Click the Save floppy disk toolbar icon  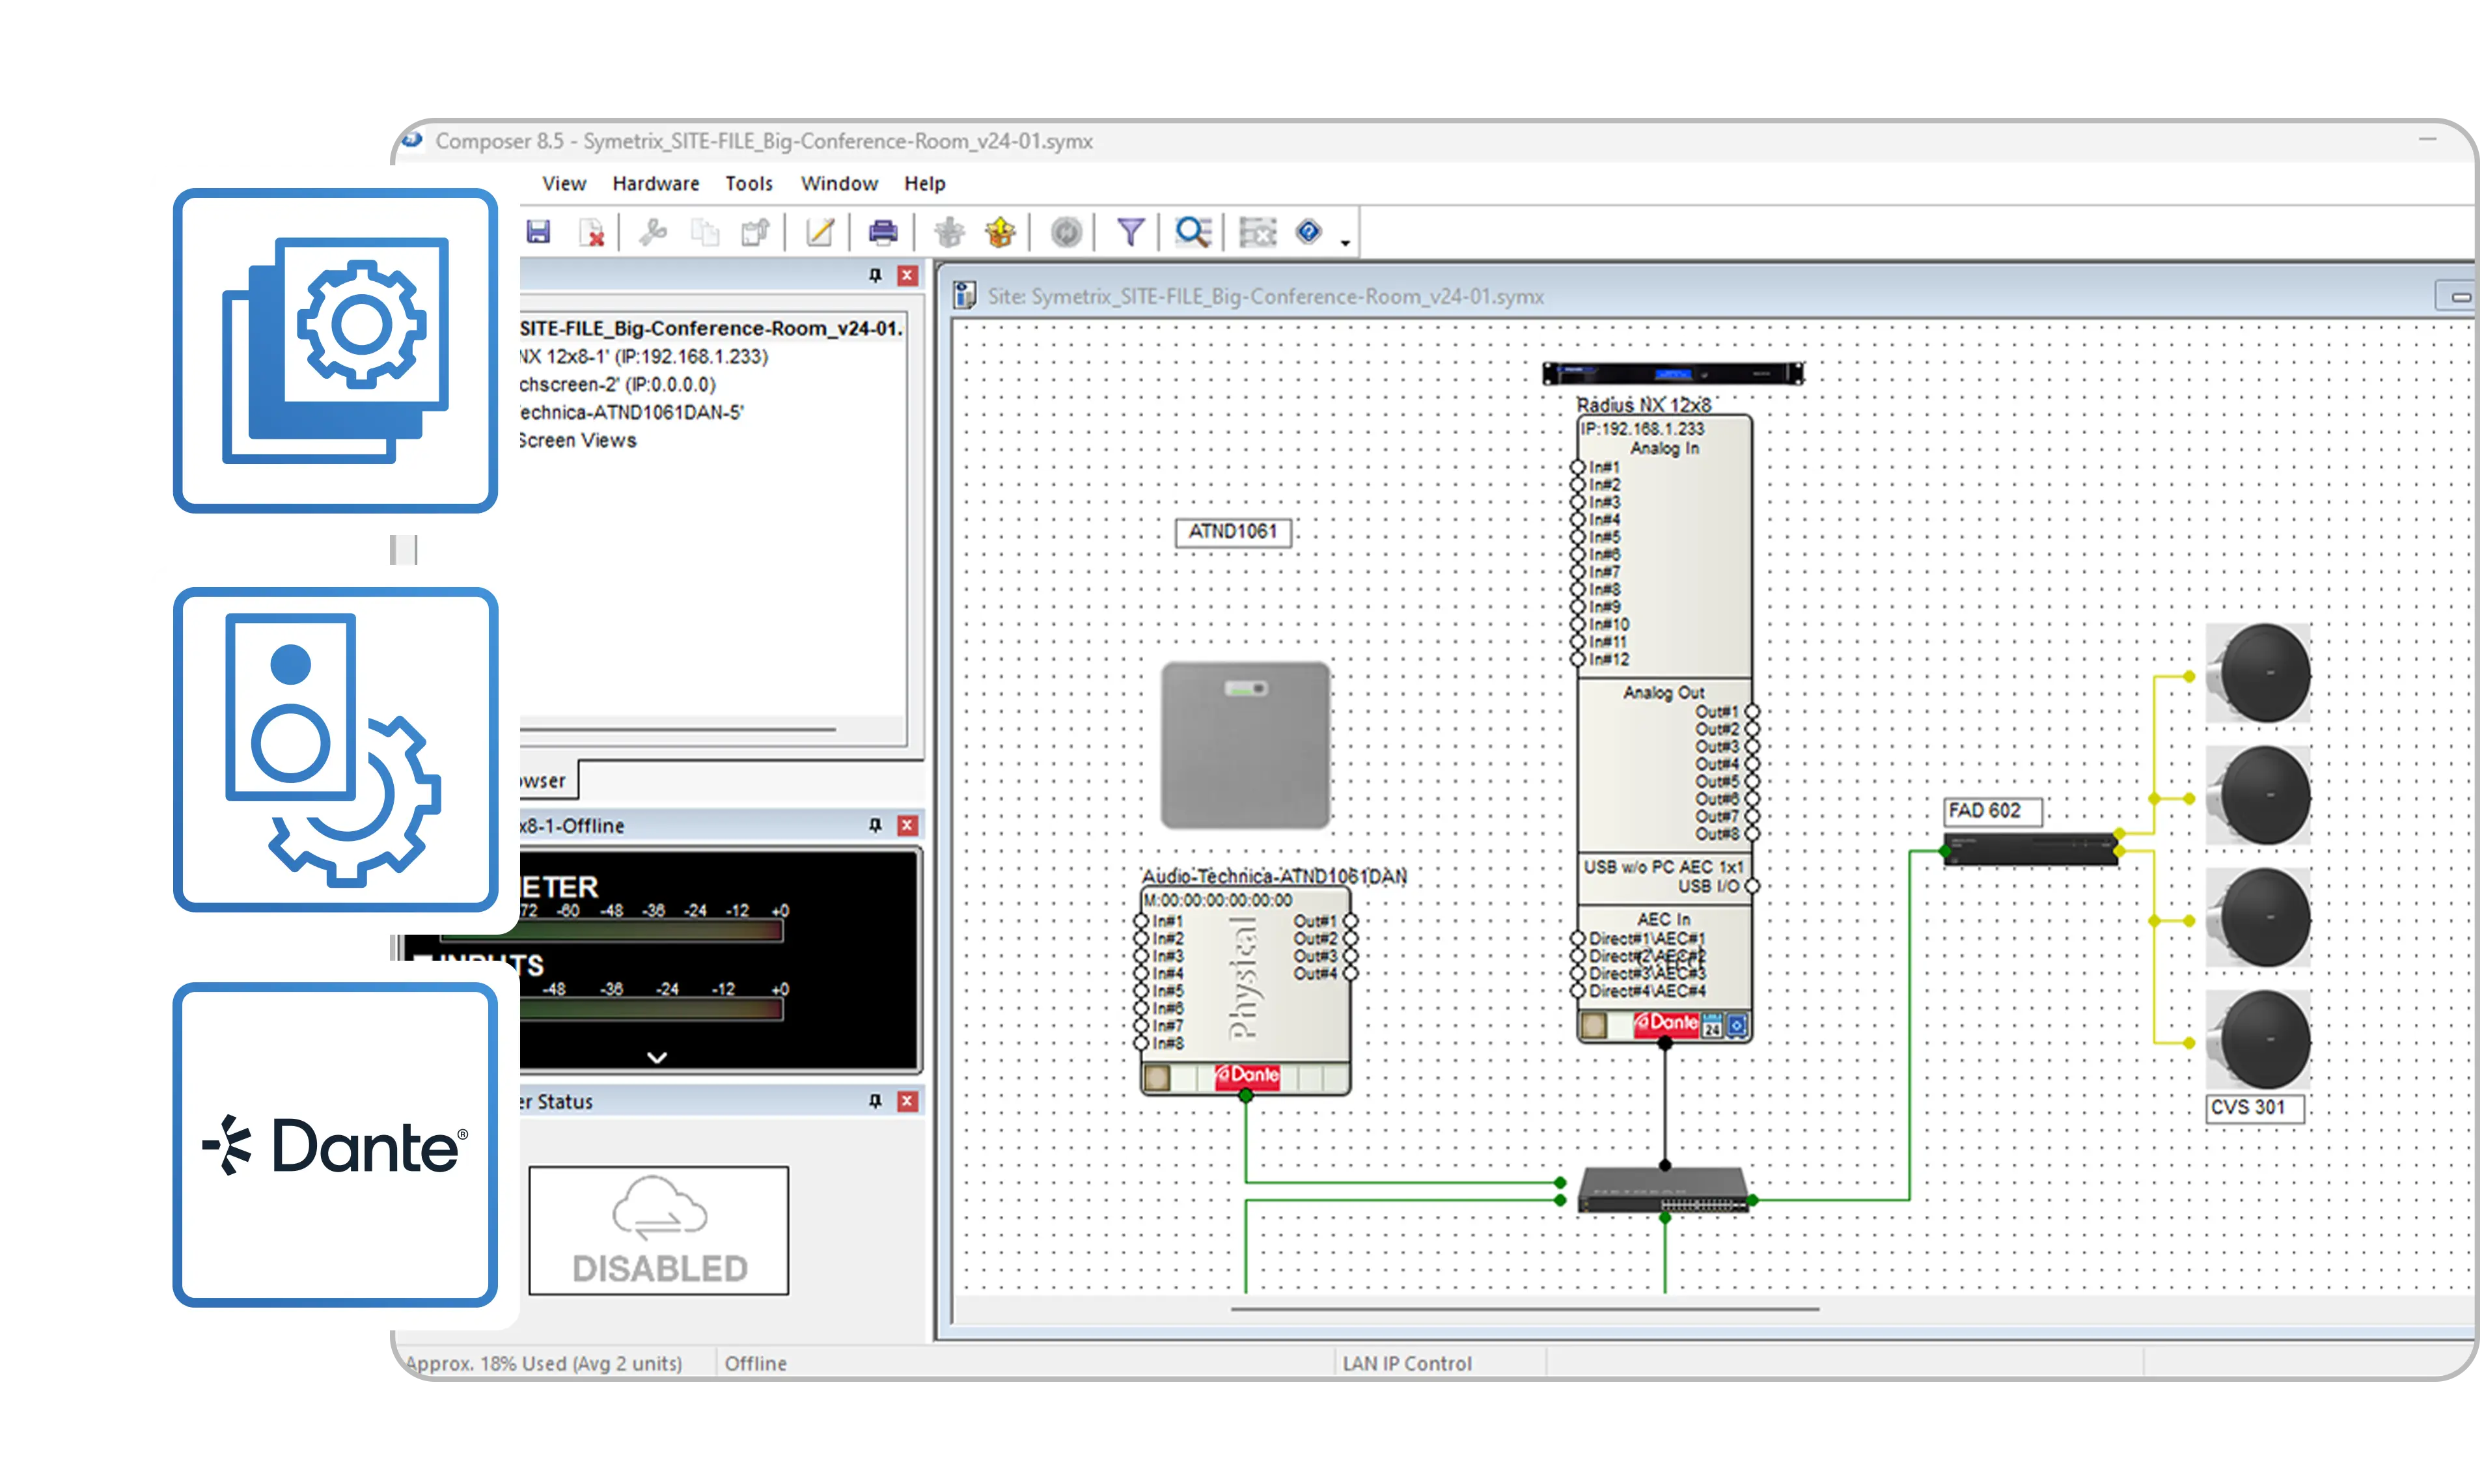[538, 233]
